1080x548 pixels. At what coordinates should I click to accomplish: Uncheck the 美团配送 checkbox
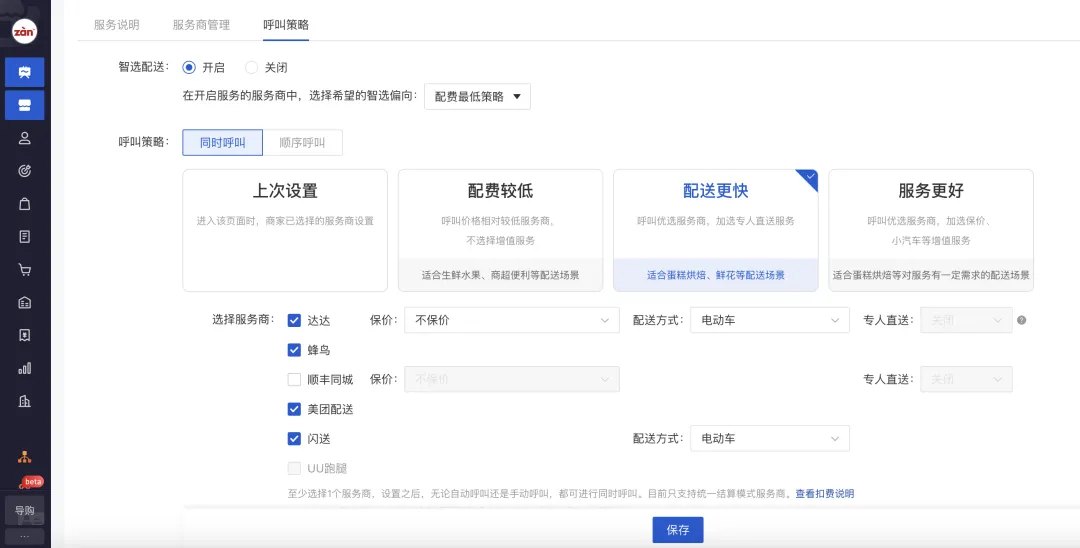tap(294, 409)
